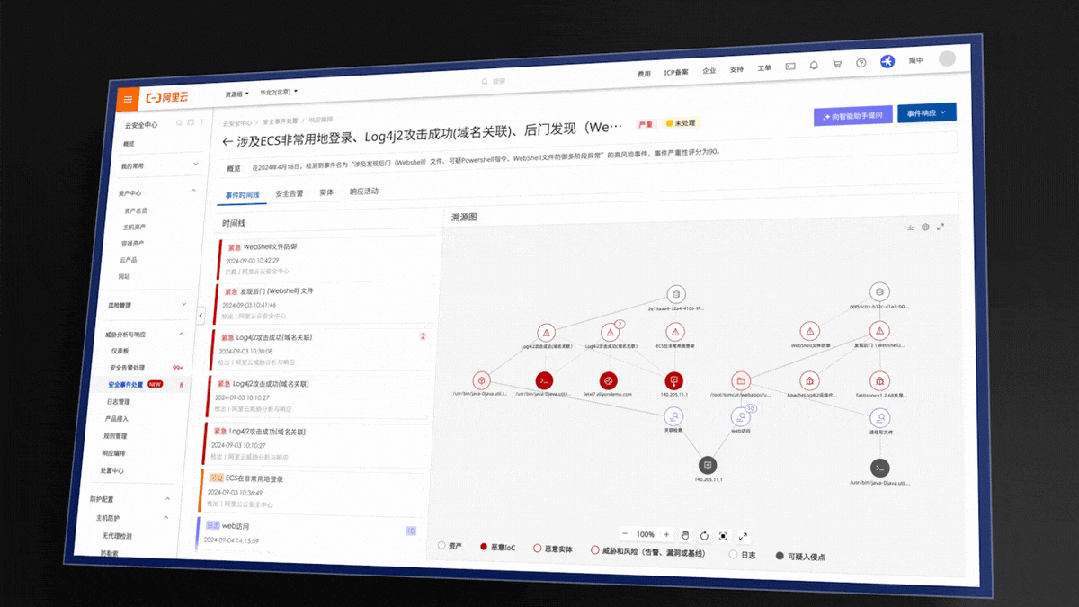Open the 事件响应 dropdown button
The height and width of the screenshot is (607, 1079).
coord(926,113)
